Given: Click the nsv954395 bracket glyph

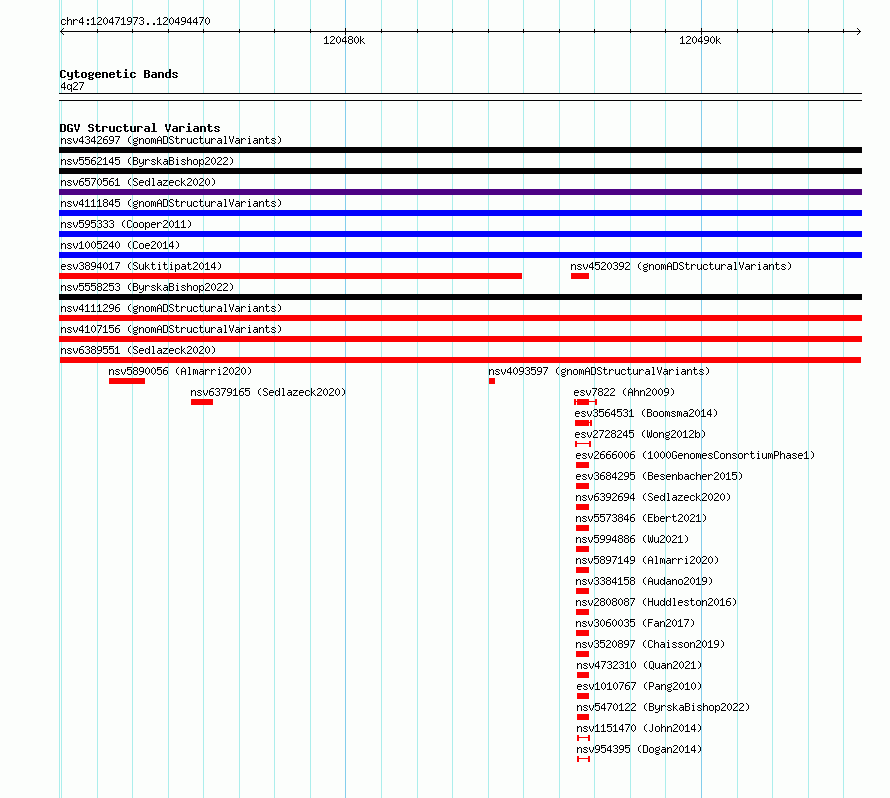Looking at the screenshot, I should tap(583, 759).
